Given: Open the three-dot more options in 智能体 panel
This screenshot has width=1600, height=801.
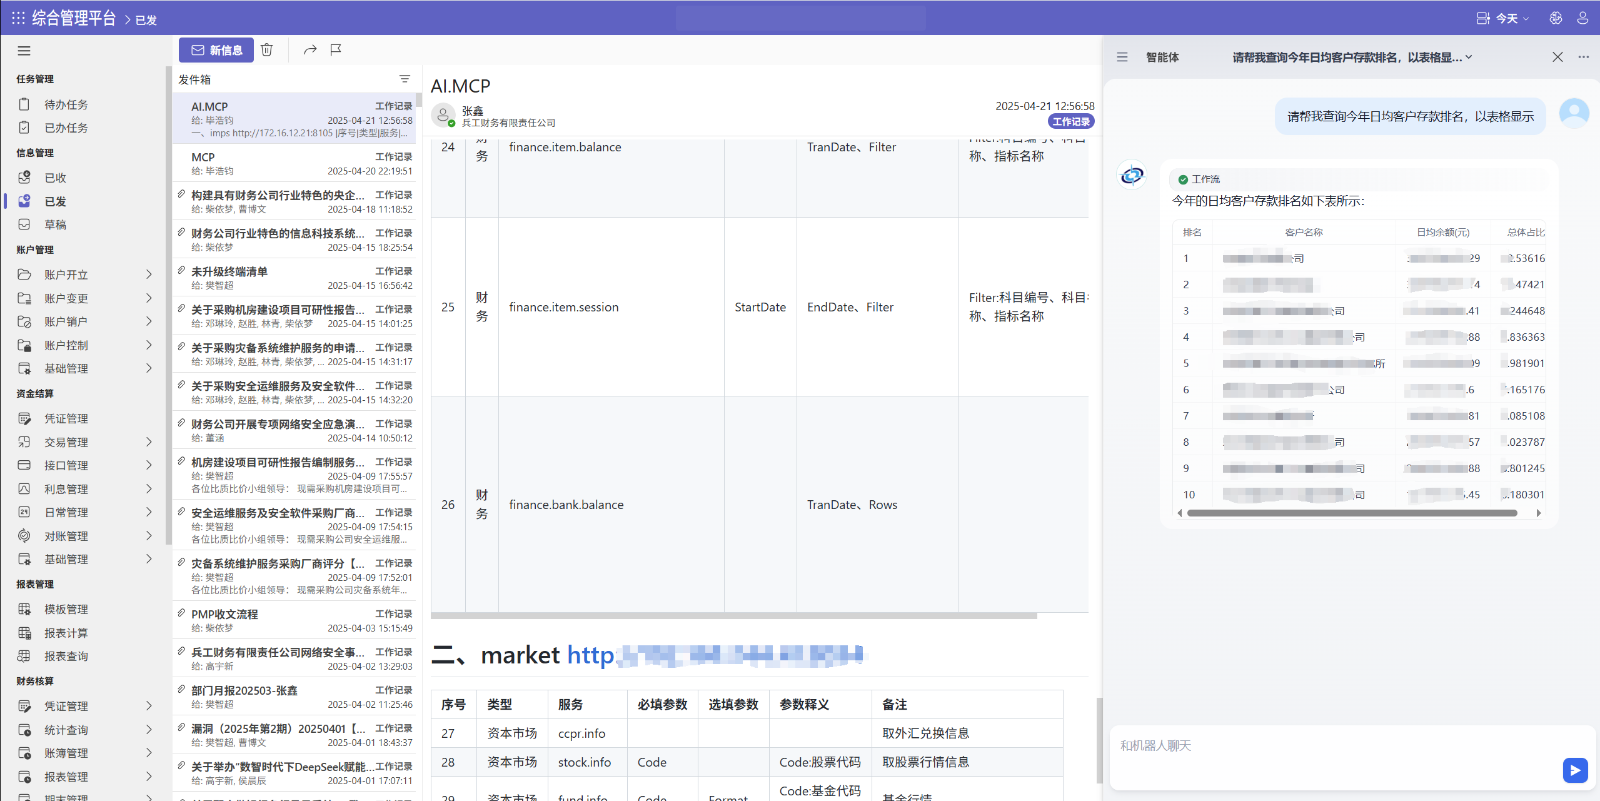Looking at the screenshot, I should tap(1584, 57).
